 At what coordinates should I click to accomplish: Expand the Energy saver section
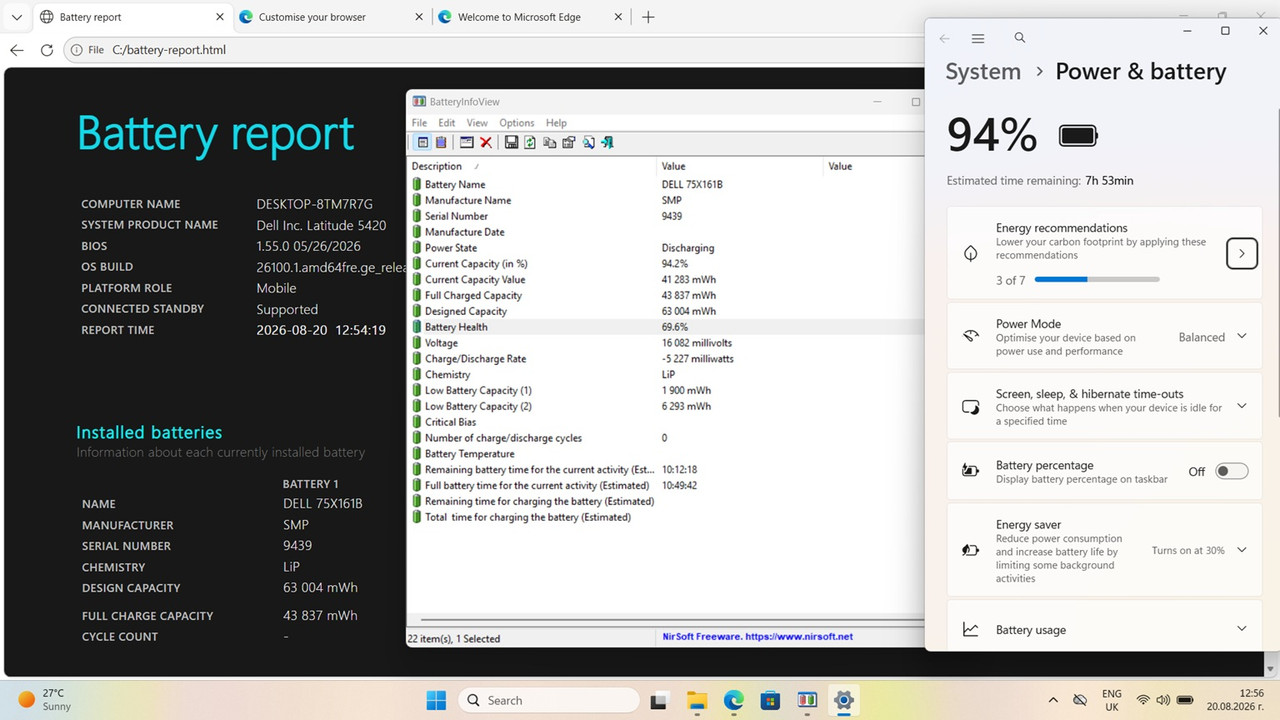coord(1242,550)
